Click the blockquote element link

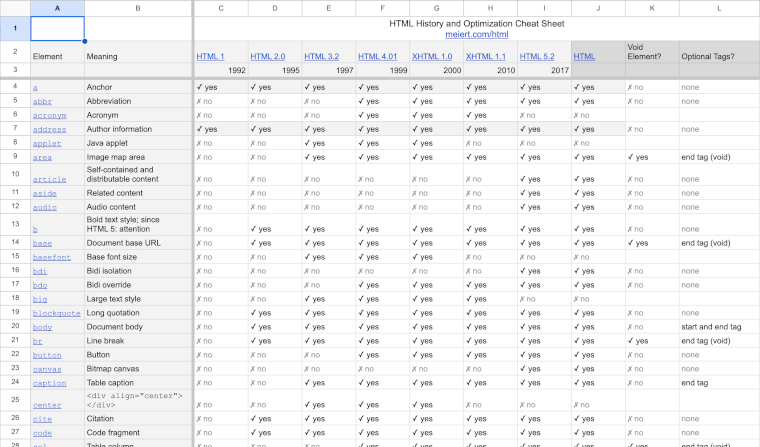pos(56,313)
